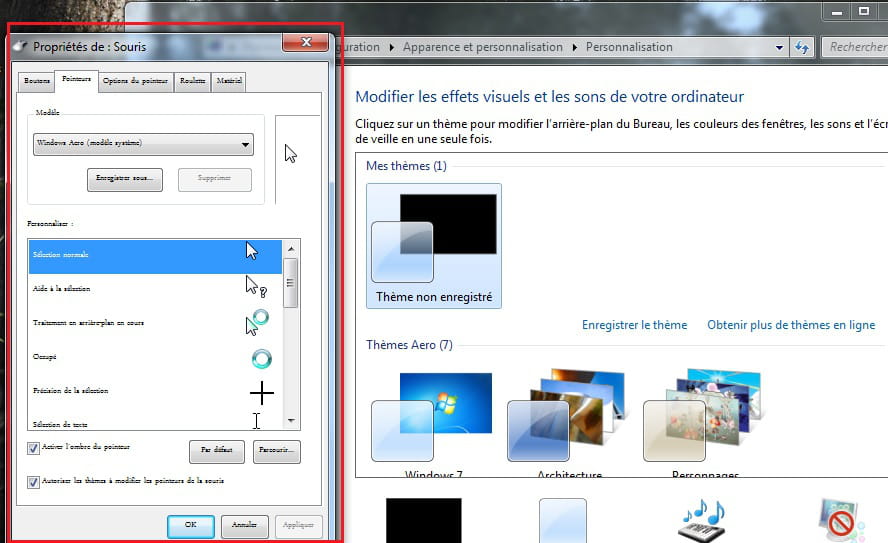Screen dimensions: 888x543
Task: Click the working-in-background cursor icon
Action: pyautogui.click(x=257, y=322)
